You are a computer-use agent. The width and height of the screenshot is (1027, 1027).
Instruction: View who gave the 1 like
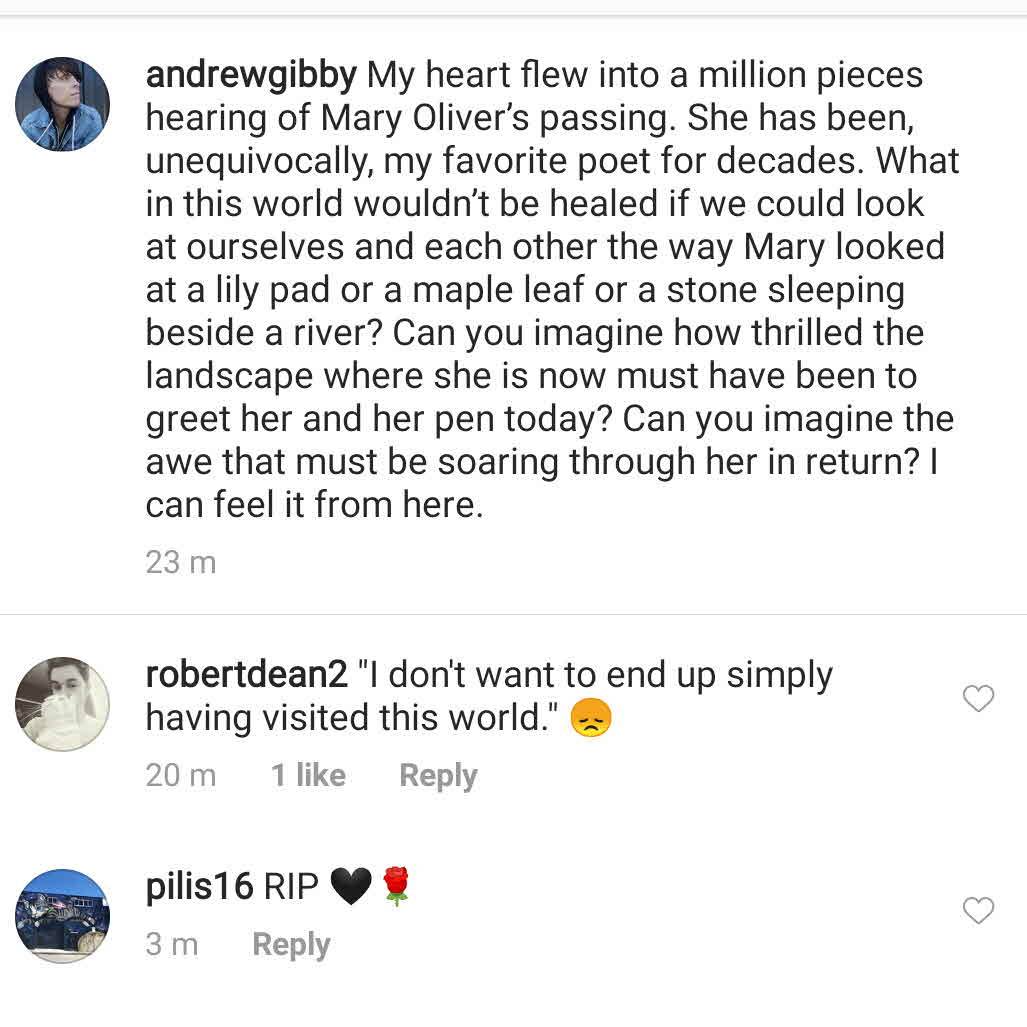tap(308, 776)
